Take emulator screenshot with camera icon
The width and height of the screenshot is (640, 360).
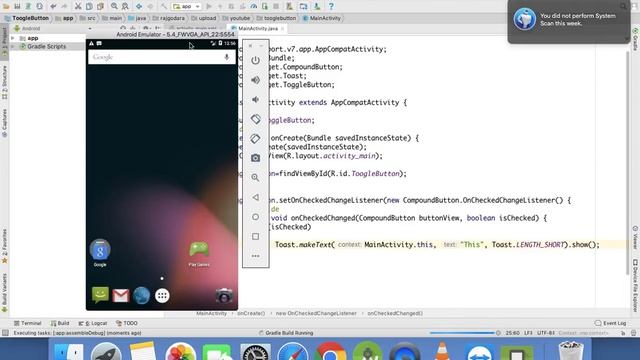(256, 158)
